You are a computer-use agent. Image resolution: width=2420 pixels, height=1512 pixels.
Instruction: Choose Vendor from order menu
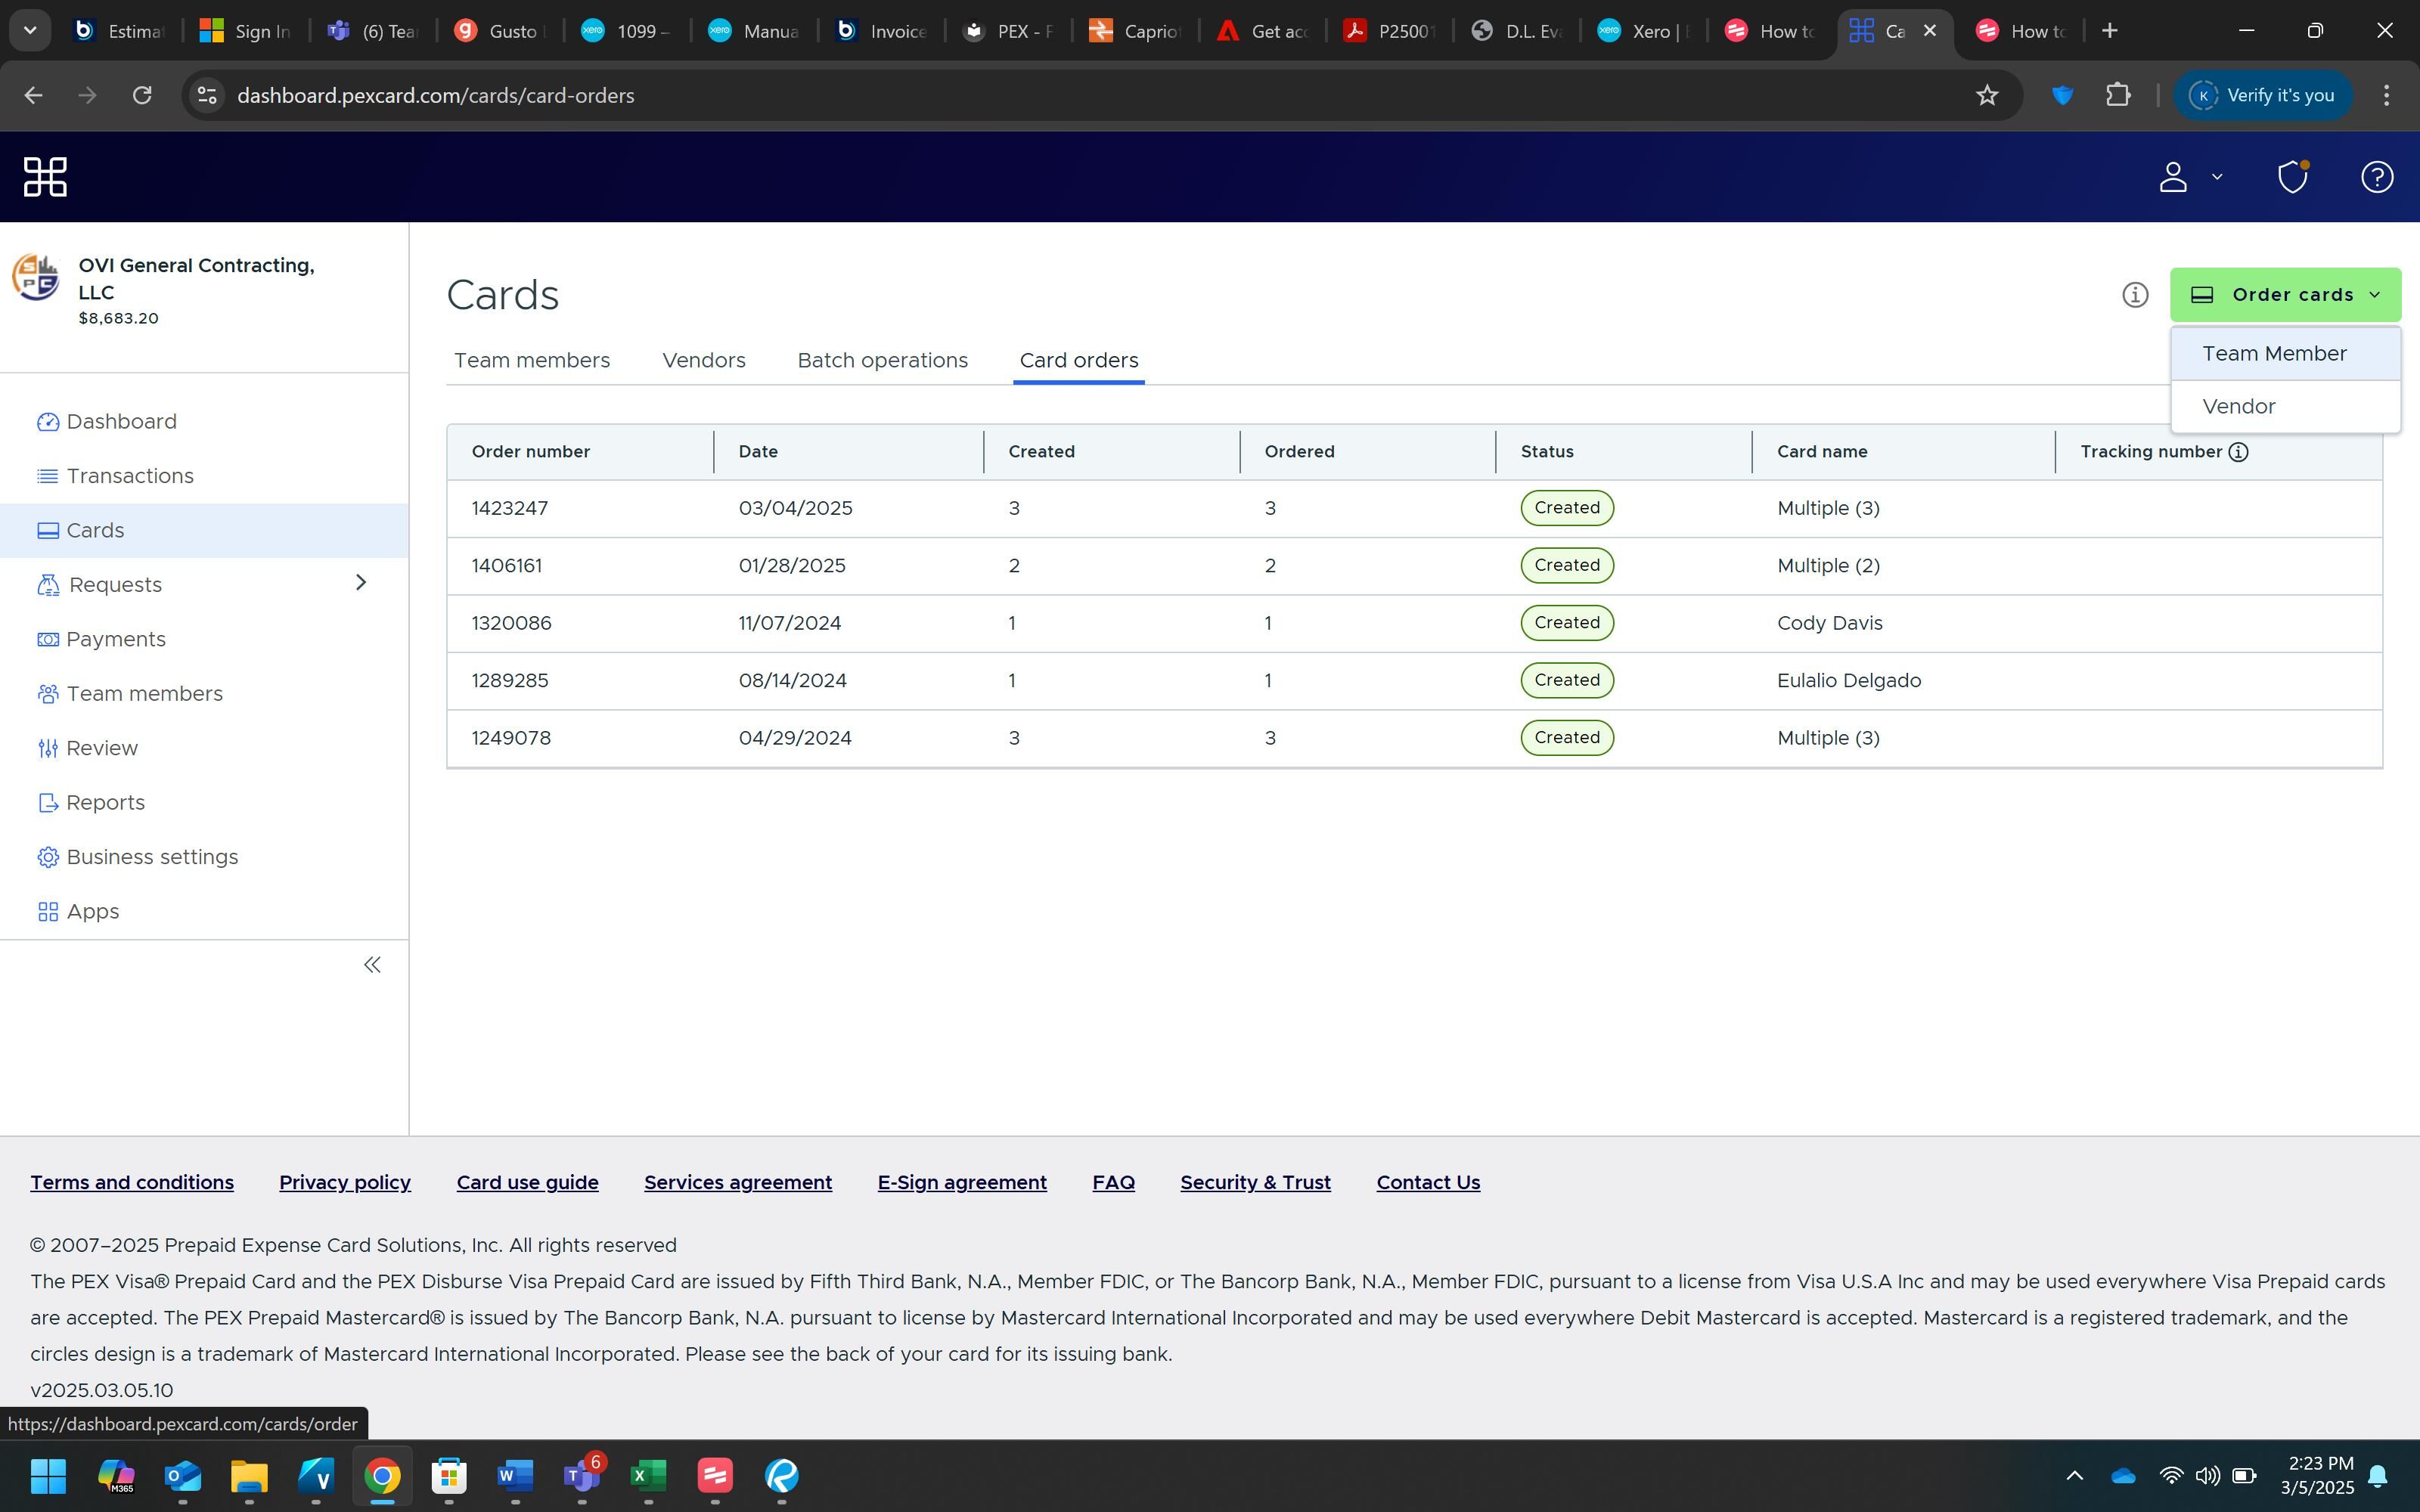(x=2238, y=407)
